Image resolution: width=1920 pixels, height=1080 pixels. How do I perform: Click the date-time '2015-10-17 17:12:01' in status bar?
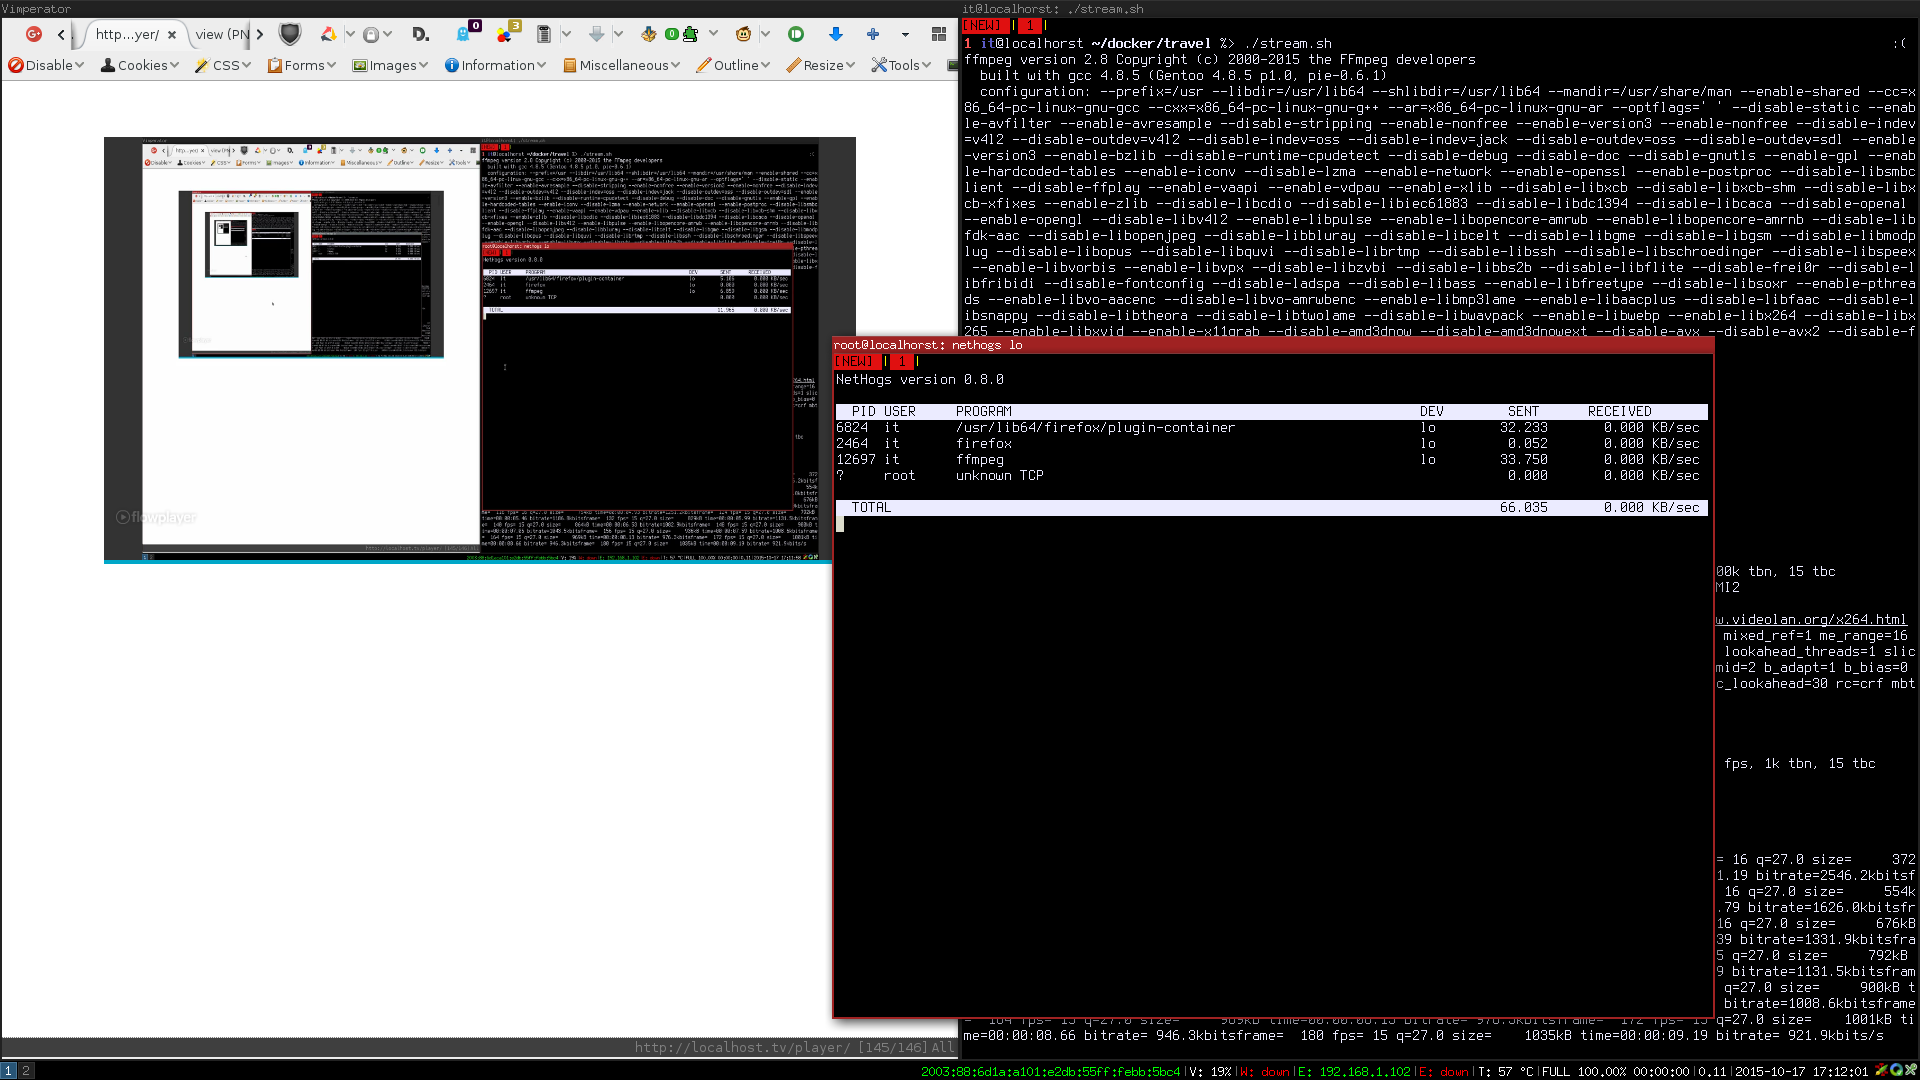click(1801, 1071)
